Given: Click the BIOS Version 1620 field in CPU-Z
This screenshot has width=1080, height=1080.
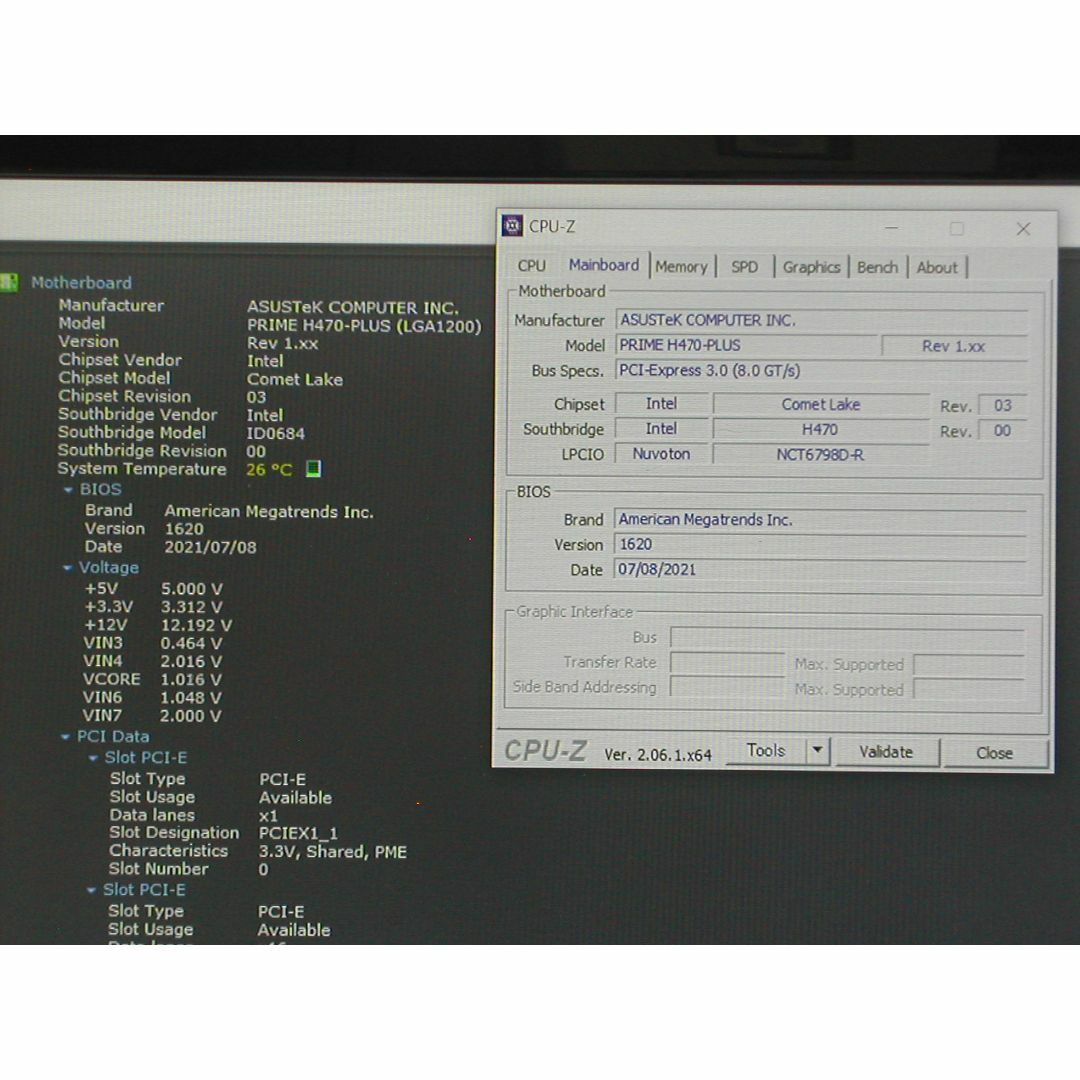Looking at the screenshot, I should coord(820,544).
